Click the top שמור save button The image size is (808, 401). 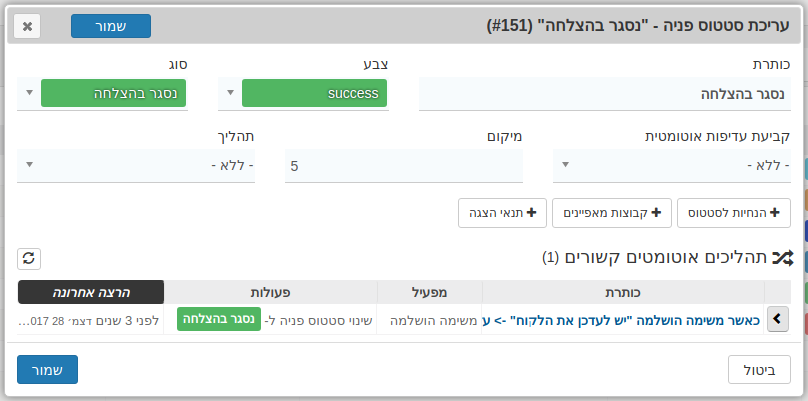(x=111, y=26)
